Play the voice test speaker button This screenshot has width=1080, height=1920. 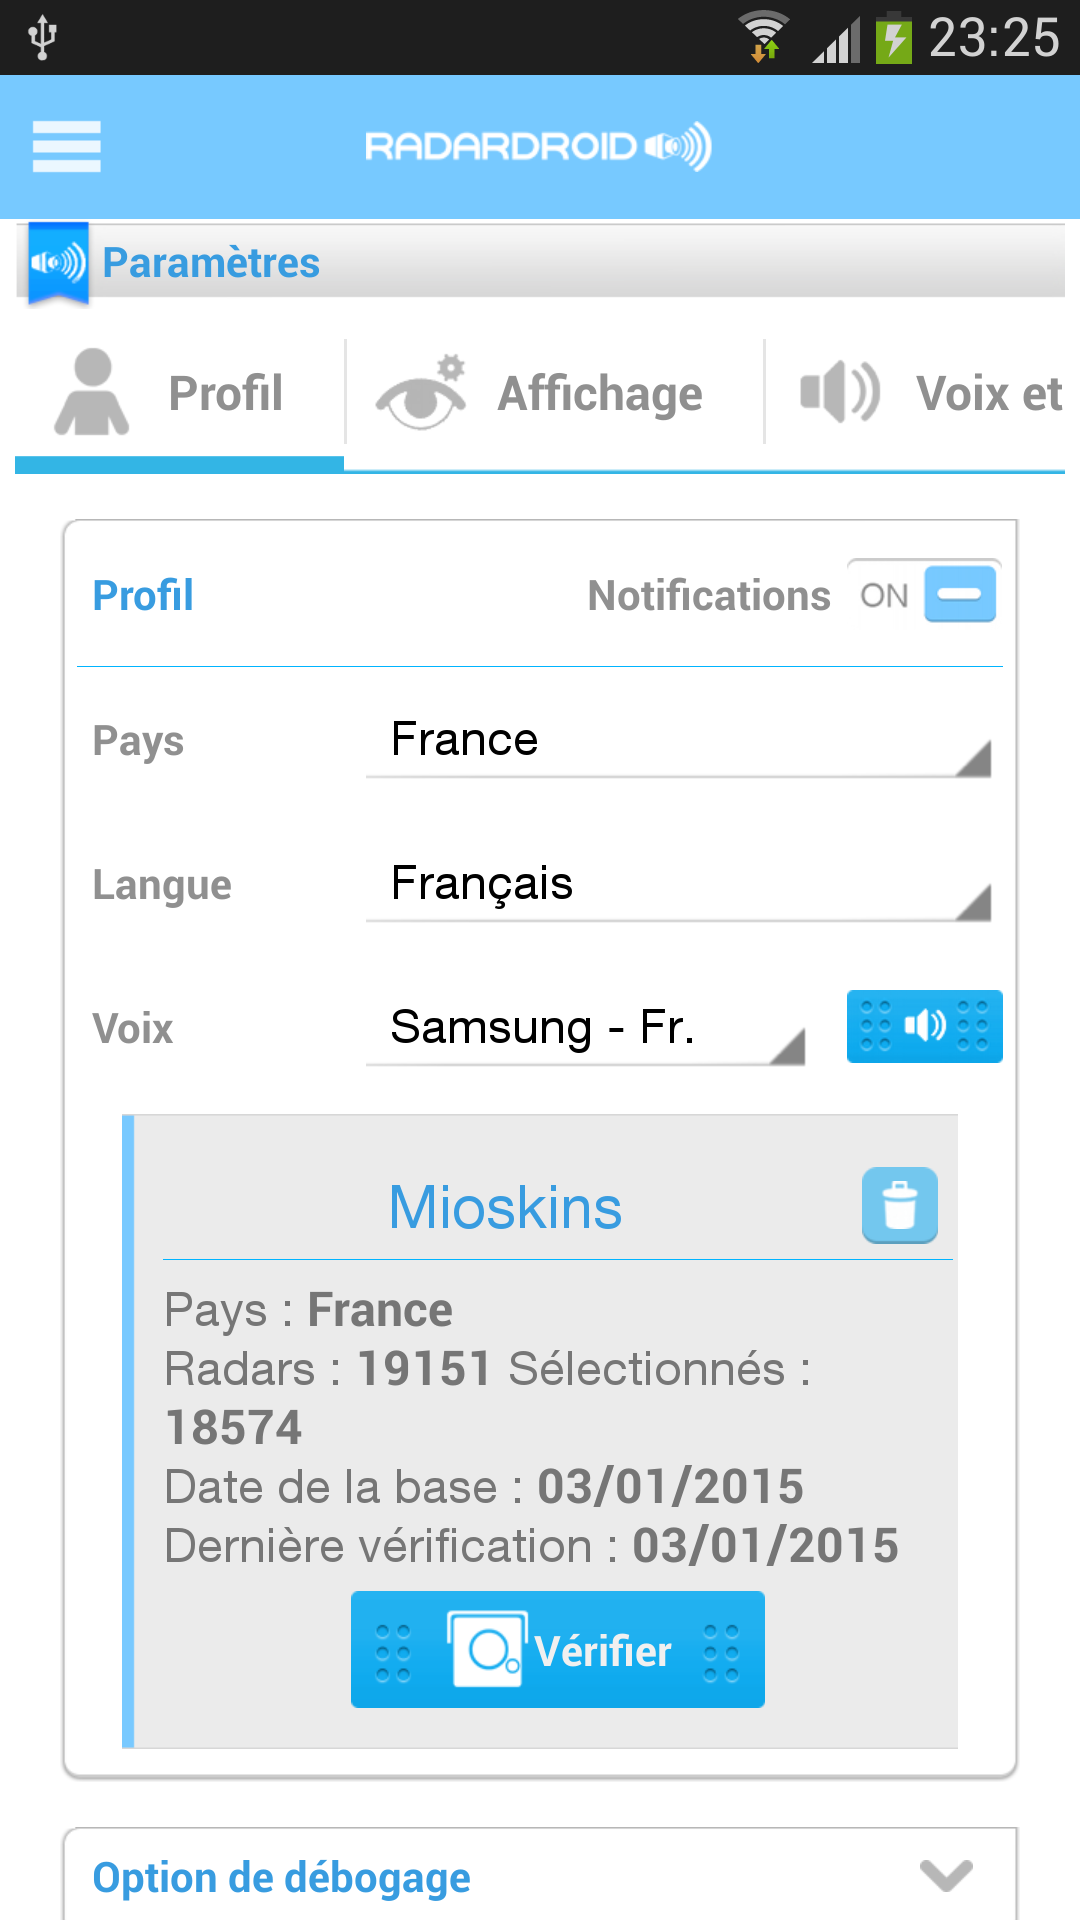pyautogui.click(x=924, y=1026)
